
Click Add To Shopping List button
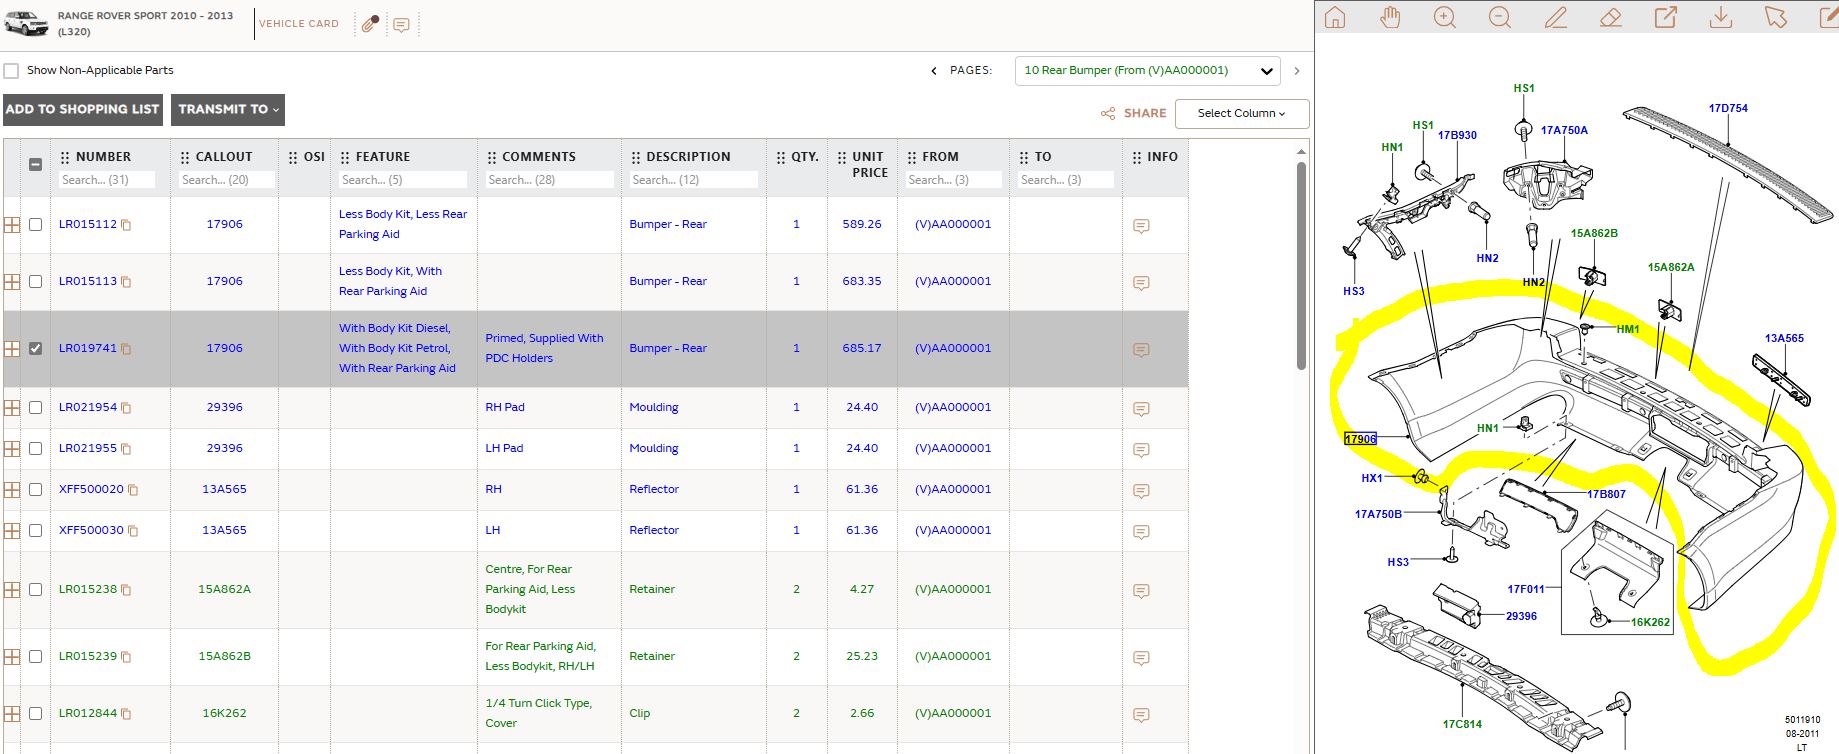(x=82, y=110)
